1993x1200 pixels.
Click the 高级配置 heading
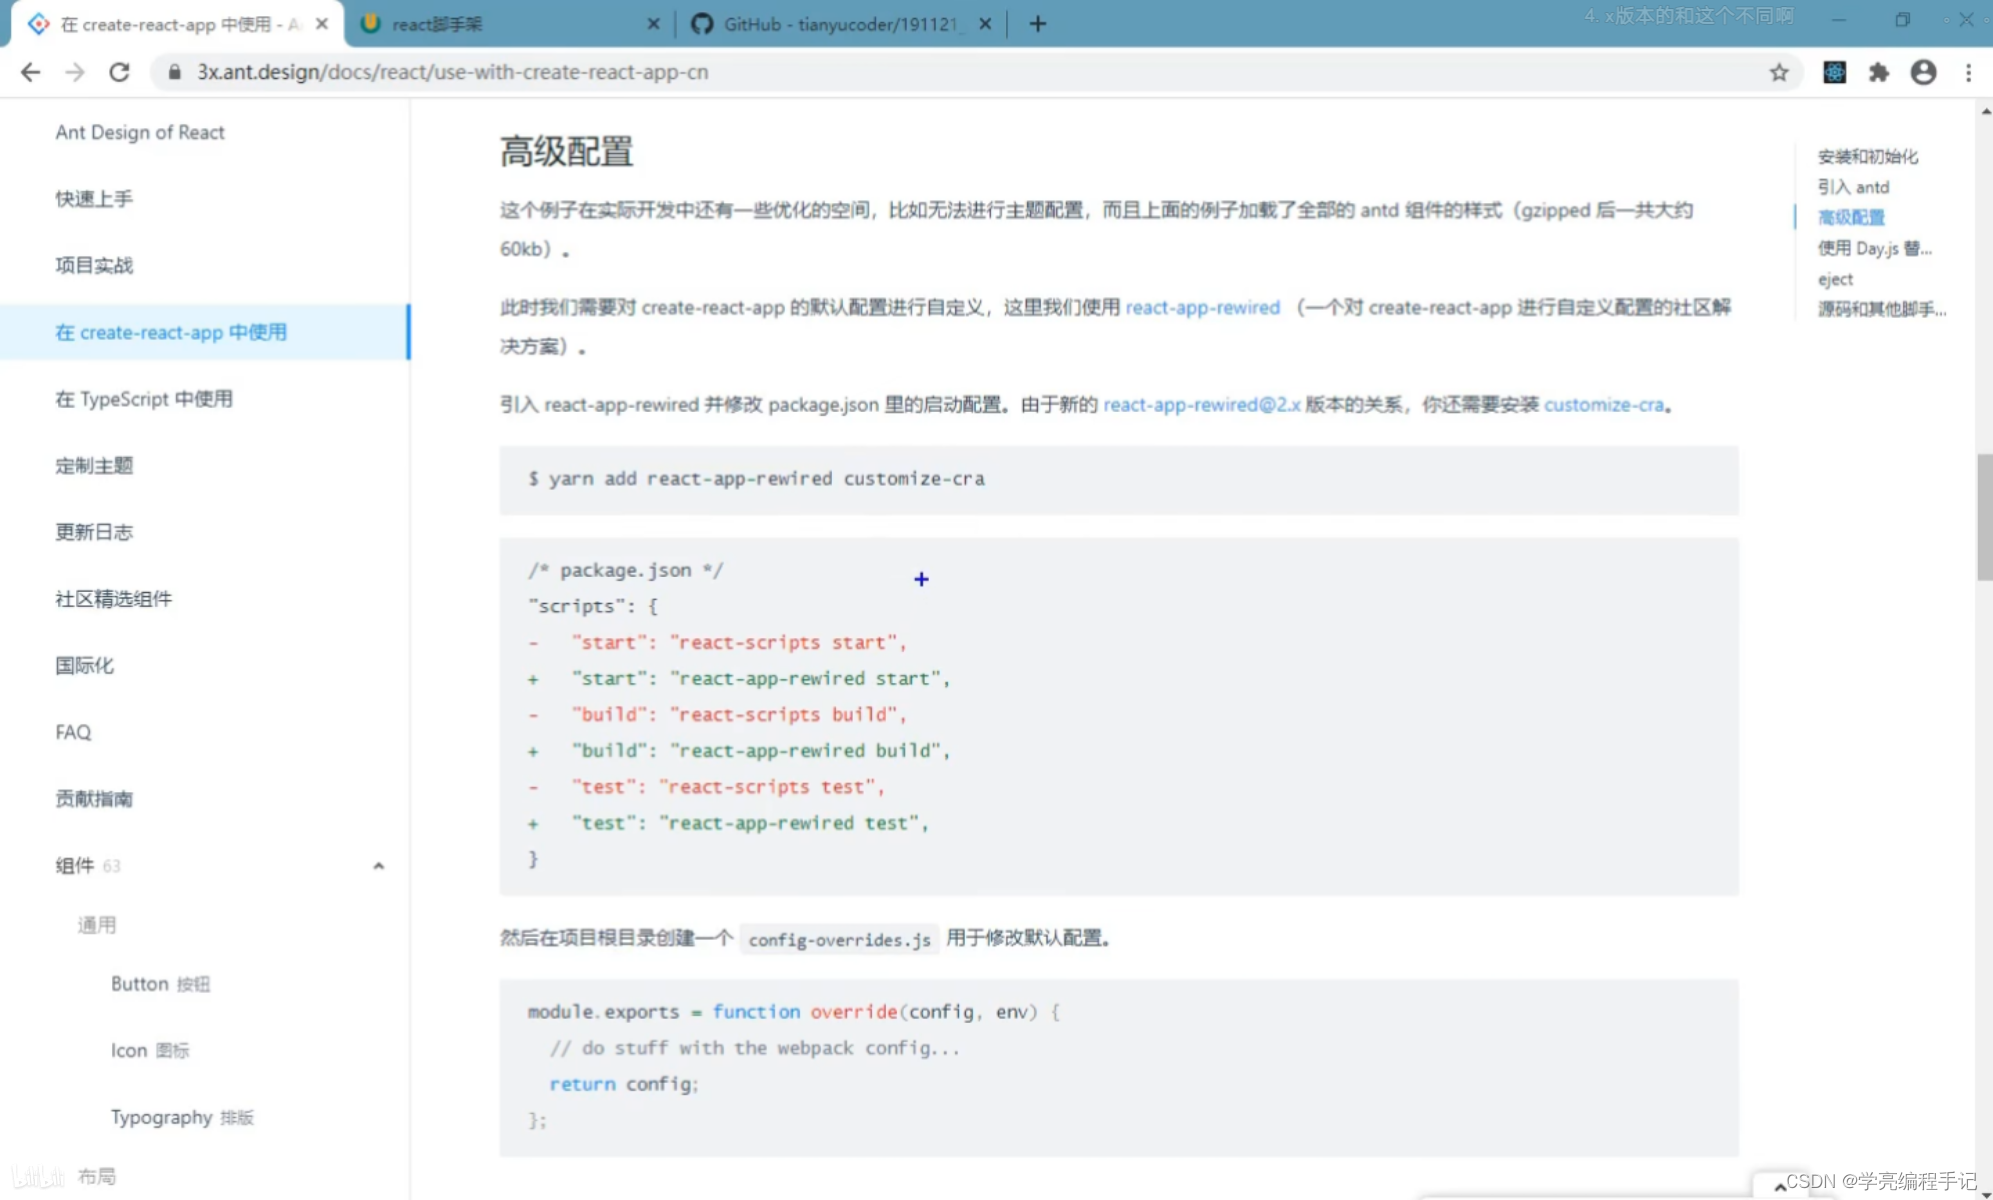pos(566,152)
